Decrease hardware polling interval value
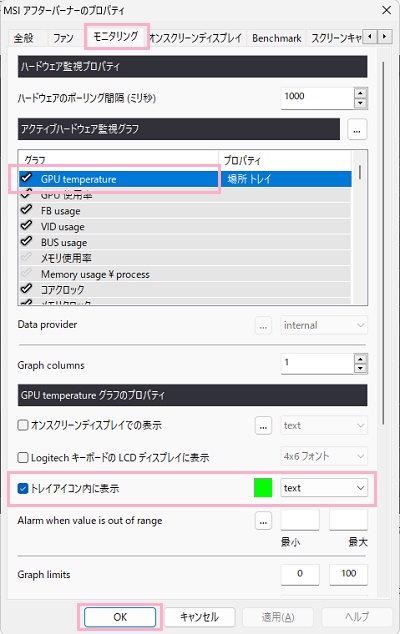 click(360, 104)
